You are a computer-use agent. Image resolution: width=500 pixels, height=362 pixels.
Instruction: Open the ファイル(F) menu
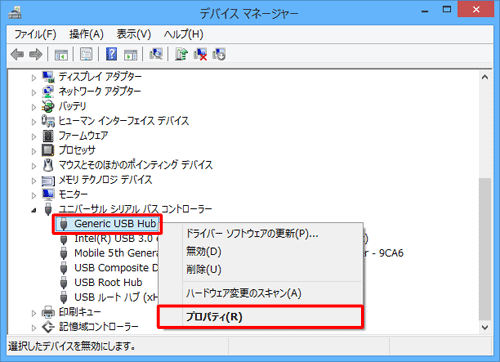pos(35,34)
